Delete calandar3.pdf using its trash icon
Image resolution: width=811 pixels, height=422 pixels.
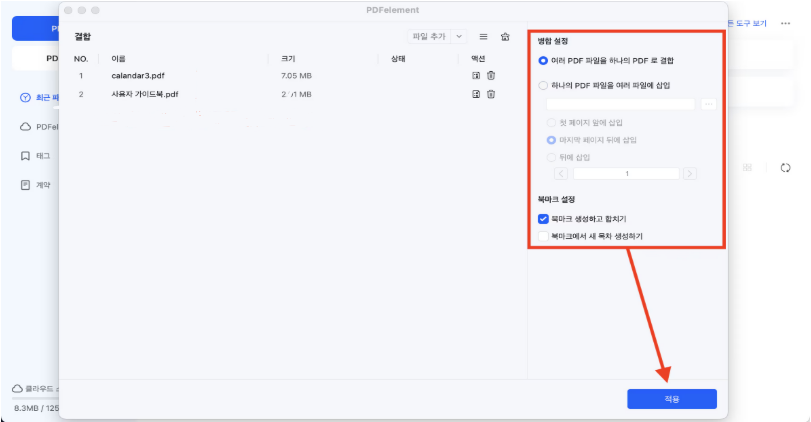click(x=491, y=75)
